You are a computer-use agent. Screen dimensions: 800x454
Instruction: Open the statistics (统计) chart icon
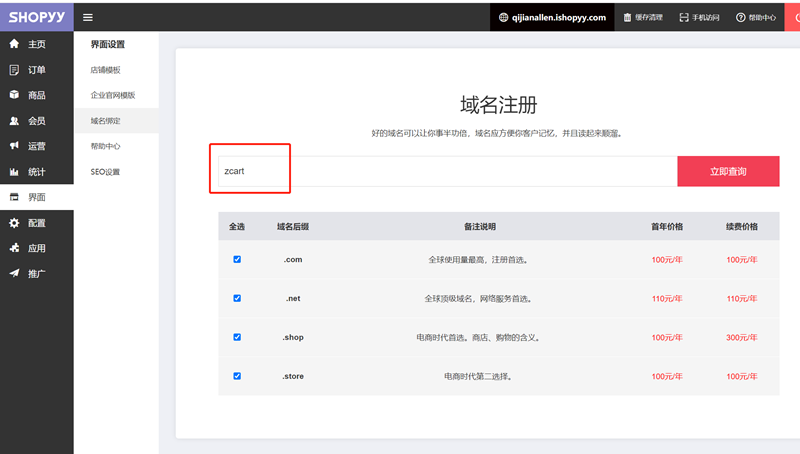coord(14,172)
